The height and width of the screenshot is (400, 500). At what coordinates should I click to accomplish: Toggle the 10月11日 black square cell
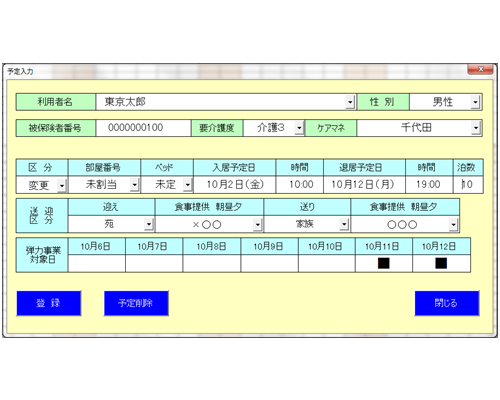point(384,263)
